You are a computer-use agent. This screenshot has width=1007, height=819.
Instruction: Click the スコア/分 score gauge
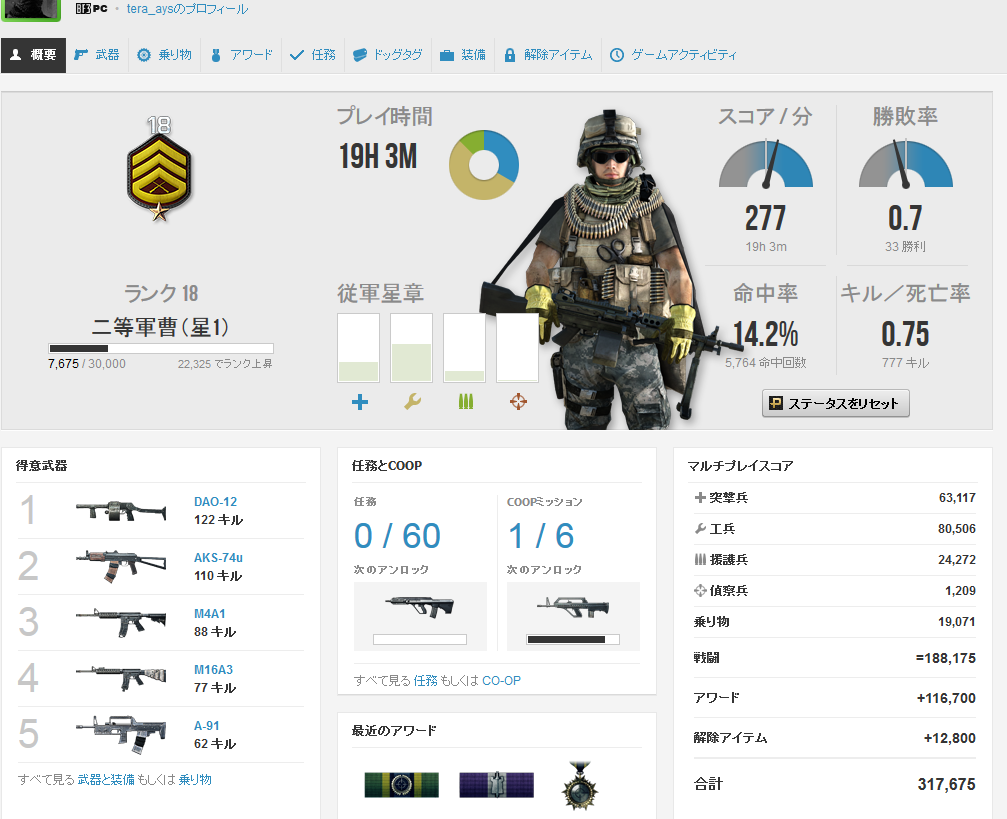point(766,165)
